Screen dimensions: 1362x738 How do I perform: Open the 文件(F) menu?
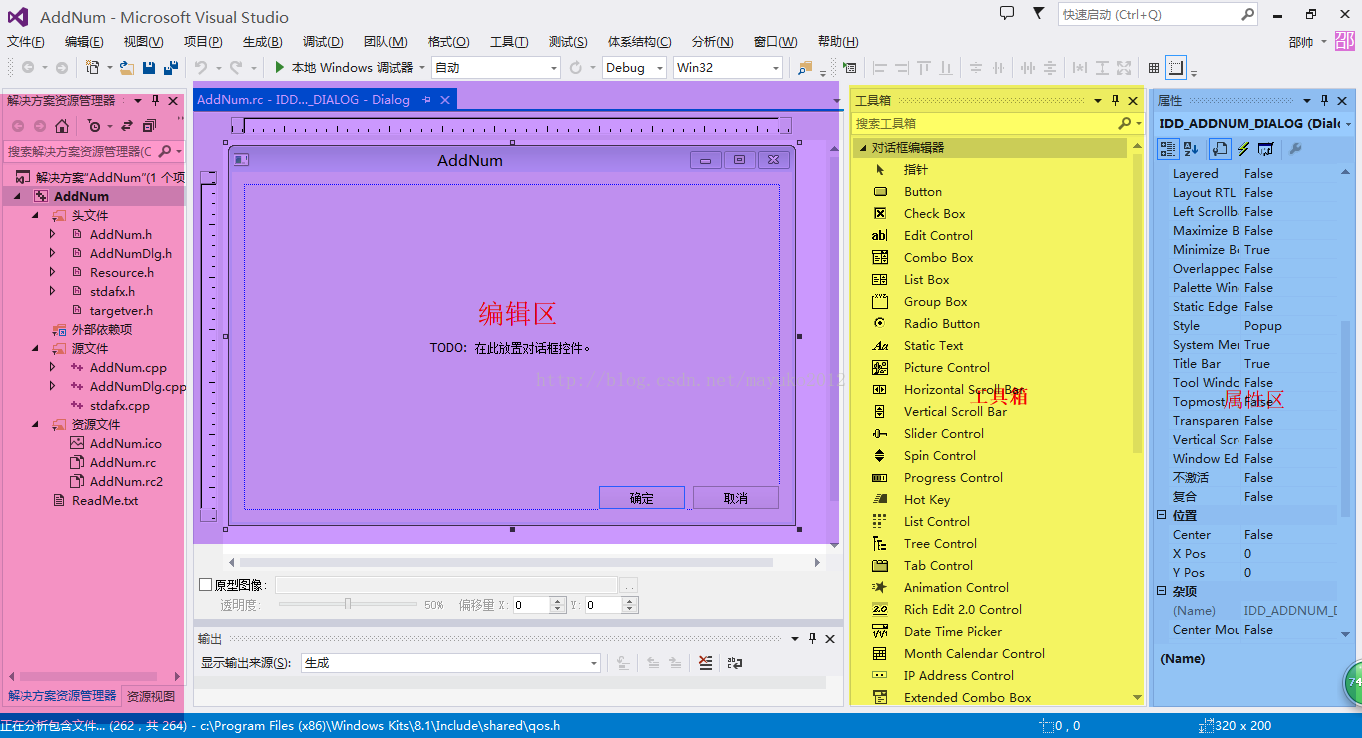coord(26,41)
